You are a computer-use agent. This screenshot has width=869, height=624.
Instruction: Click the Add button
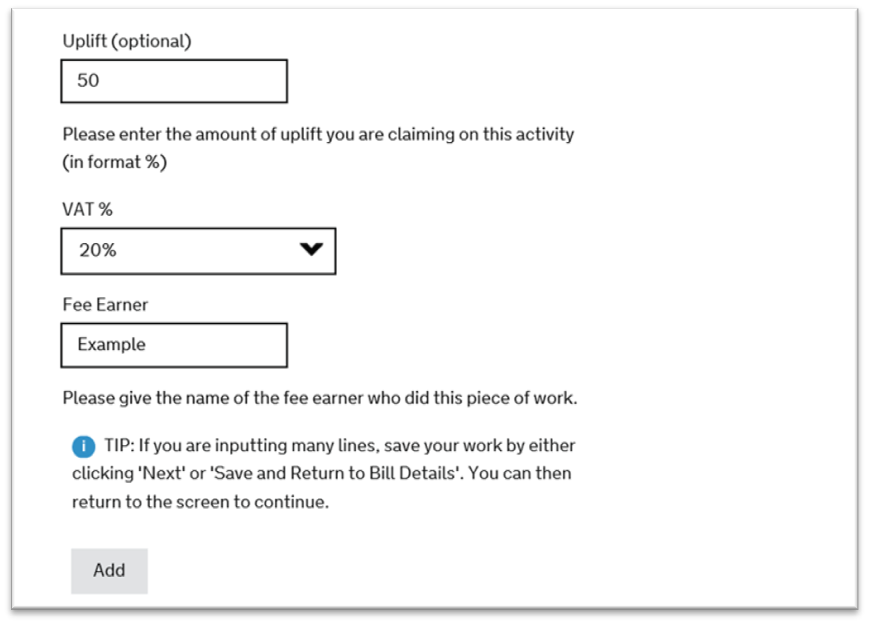coord(109,570)
